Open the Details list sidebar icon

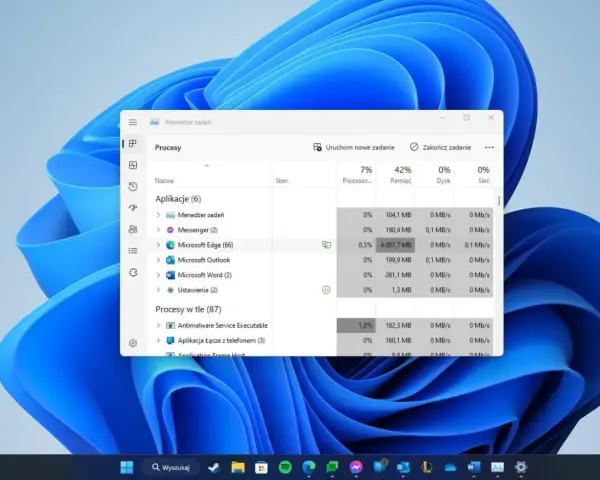[x=133, y=251]
